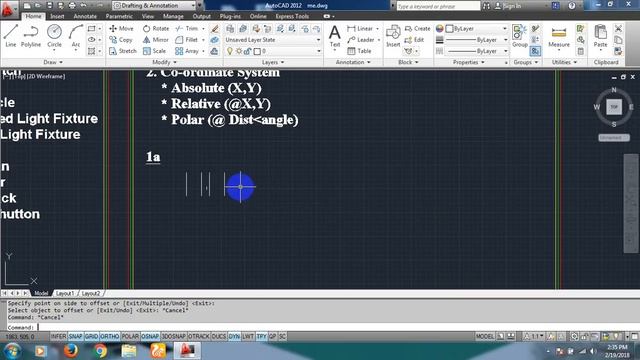Click the Stretch tool
This screenshot has width=640, height=360.
(123, 51)
